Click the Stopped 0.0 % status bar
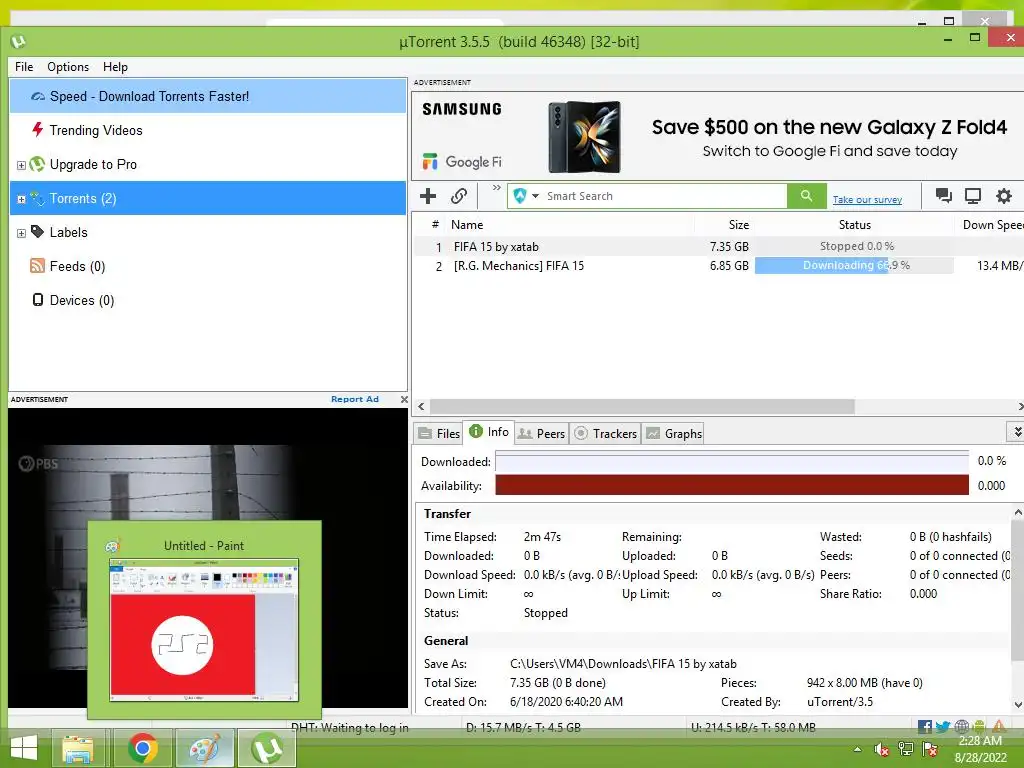This screenshot has height=768, width=1024. pyautogui.click(x=854, y=246)
